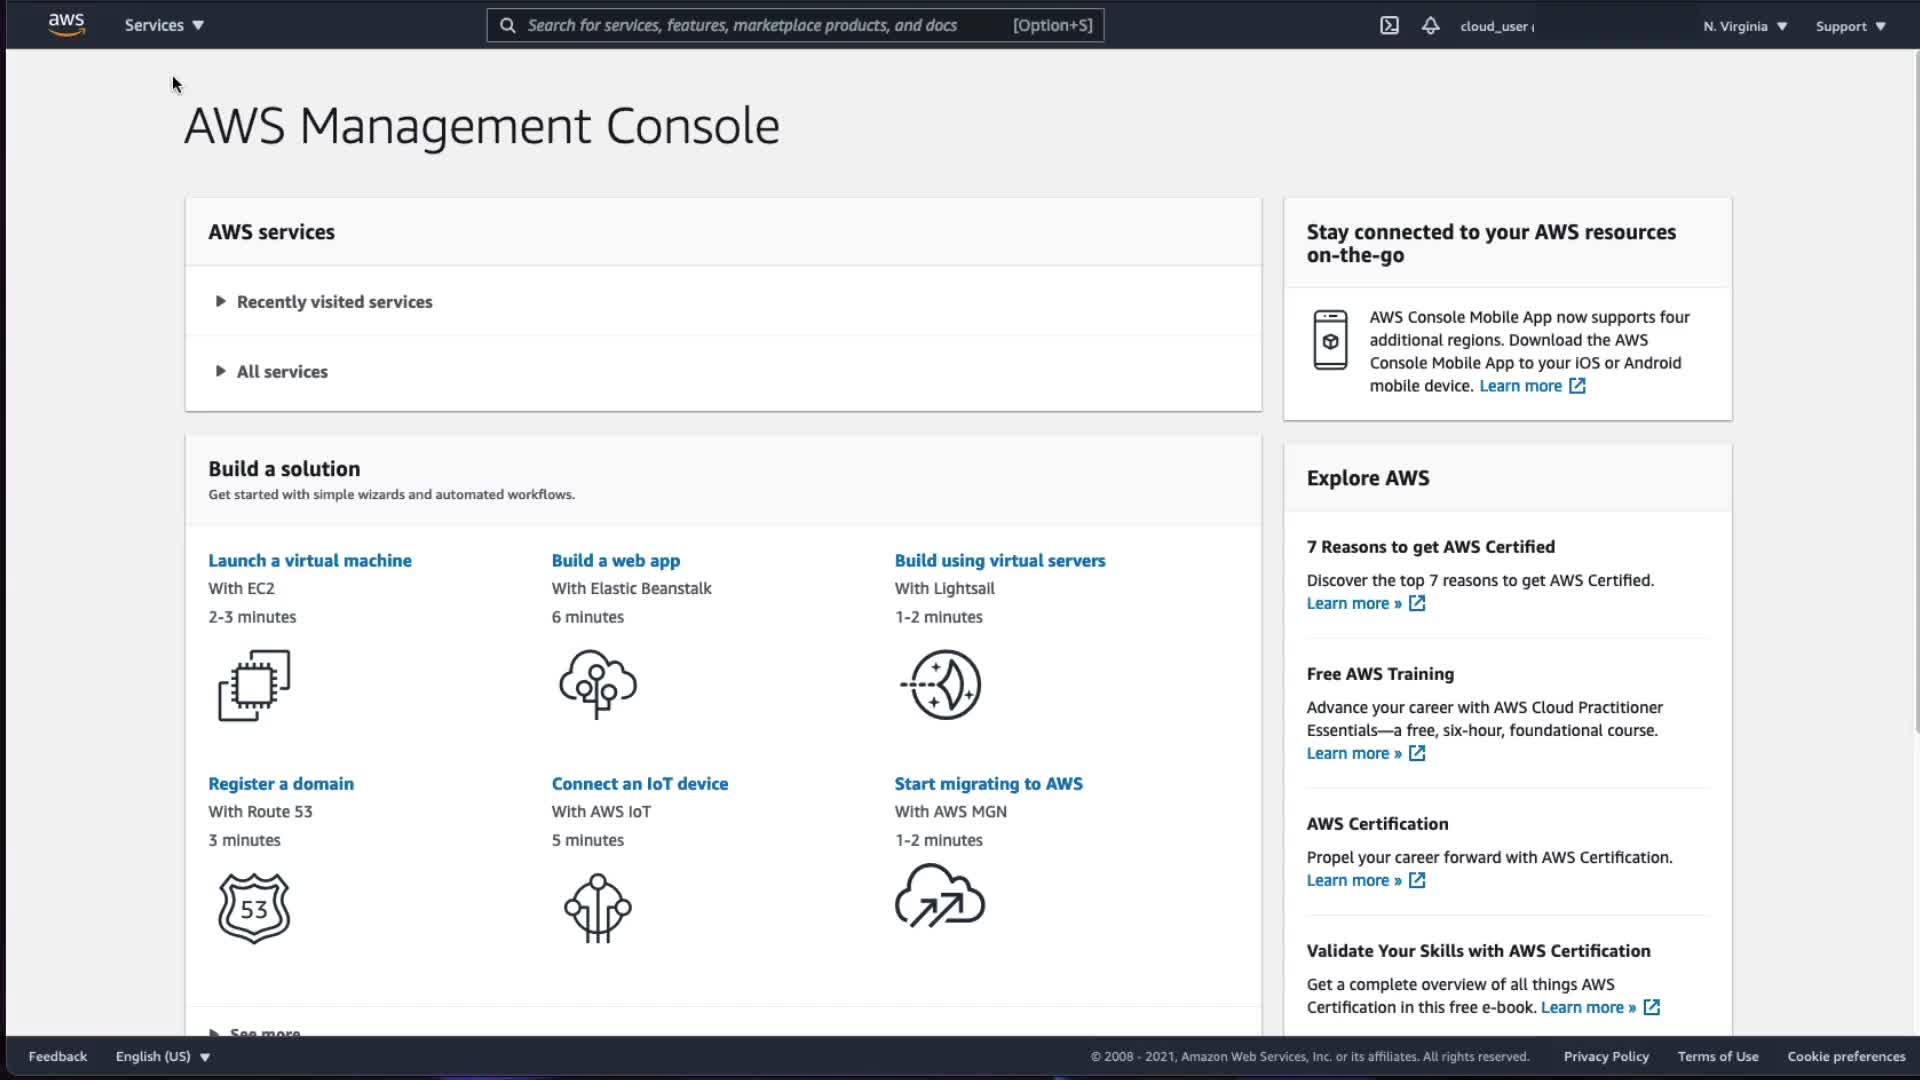The width and height of the screenshot is (1920, 1080).
Task: Click the mobile app phone icon
Action: click(1330, 340)
